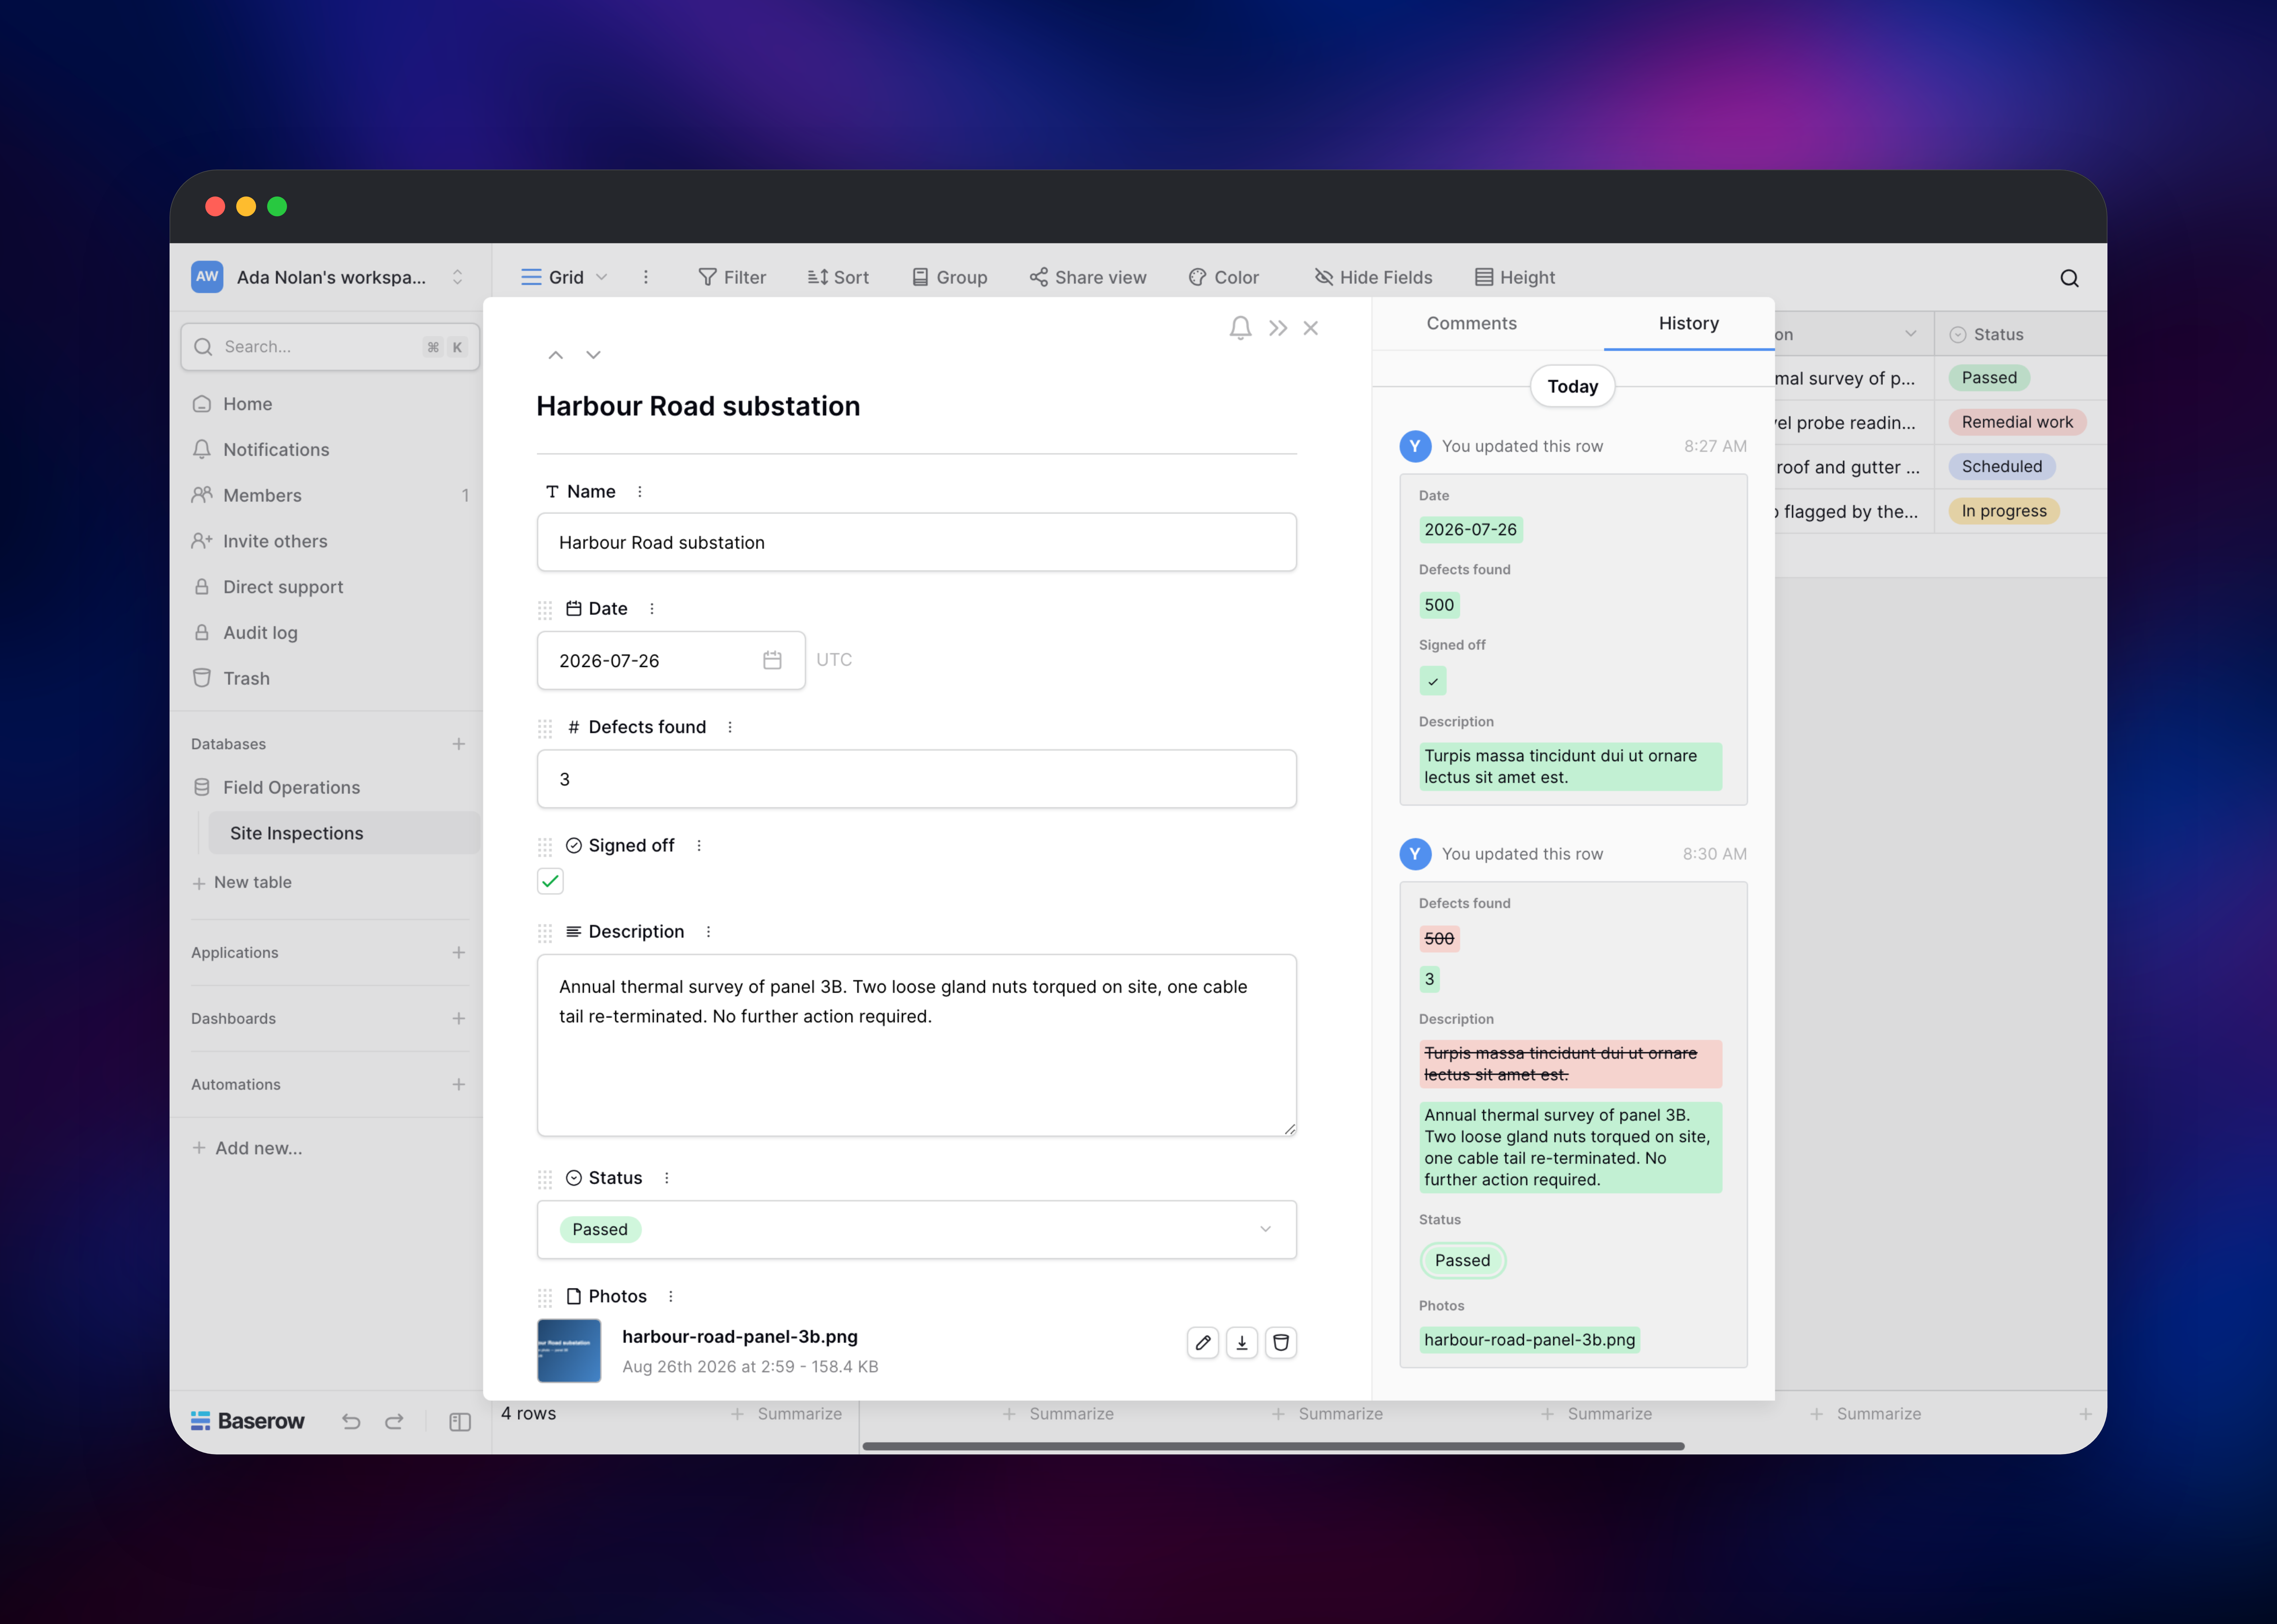Open the Grid view options dots
Screen dimensions: 2277x1624
(646, 277)
